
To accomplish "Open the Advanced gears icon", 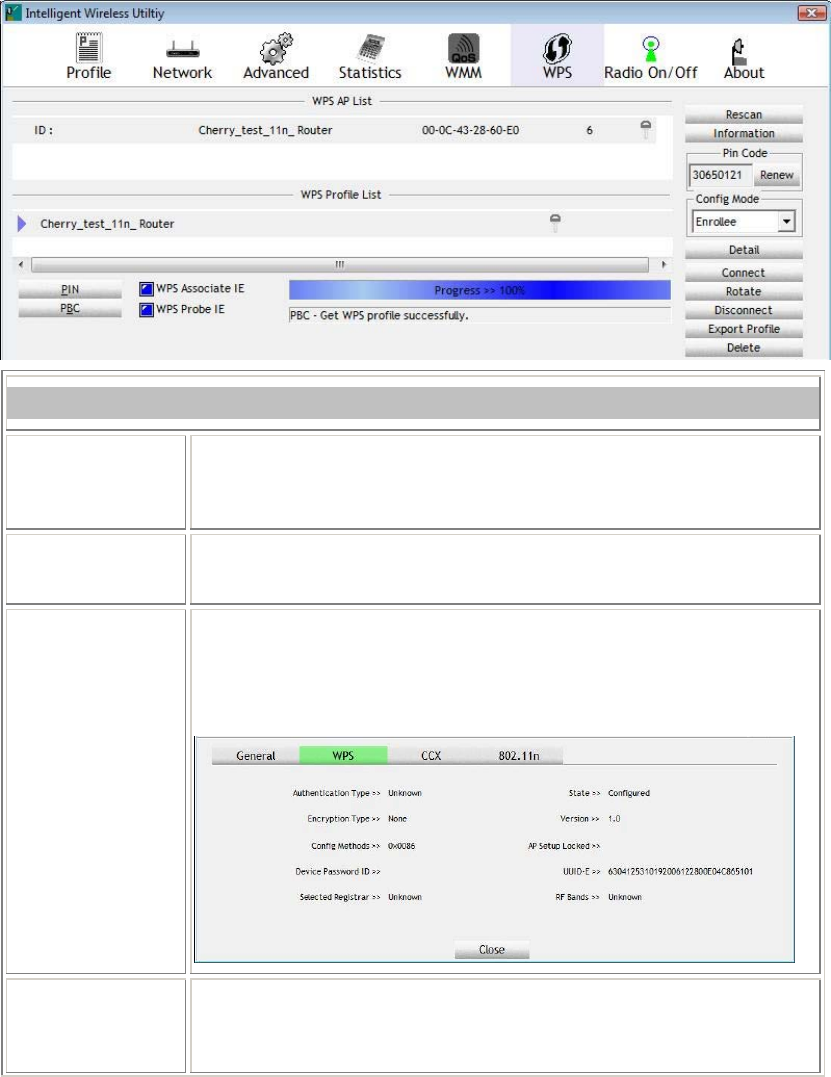I will click(276, 56).
